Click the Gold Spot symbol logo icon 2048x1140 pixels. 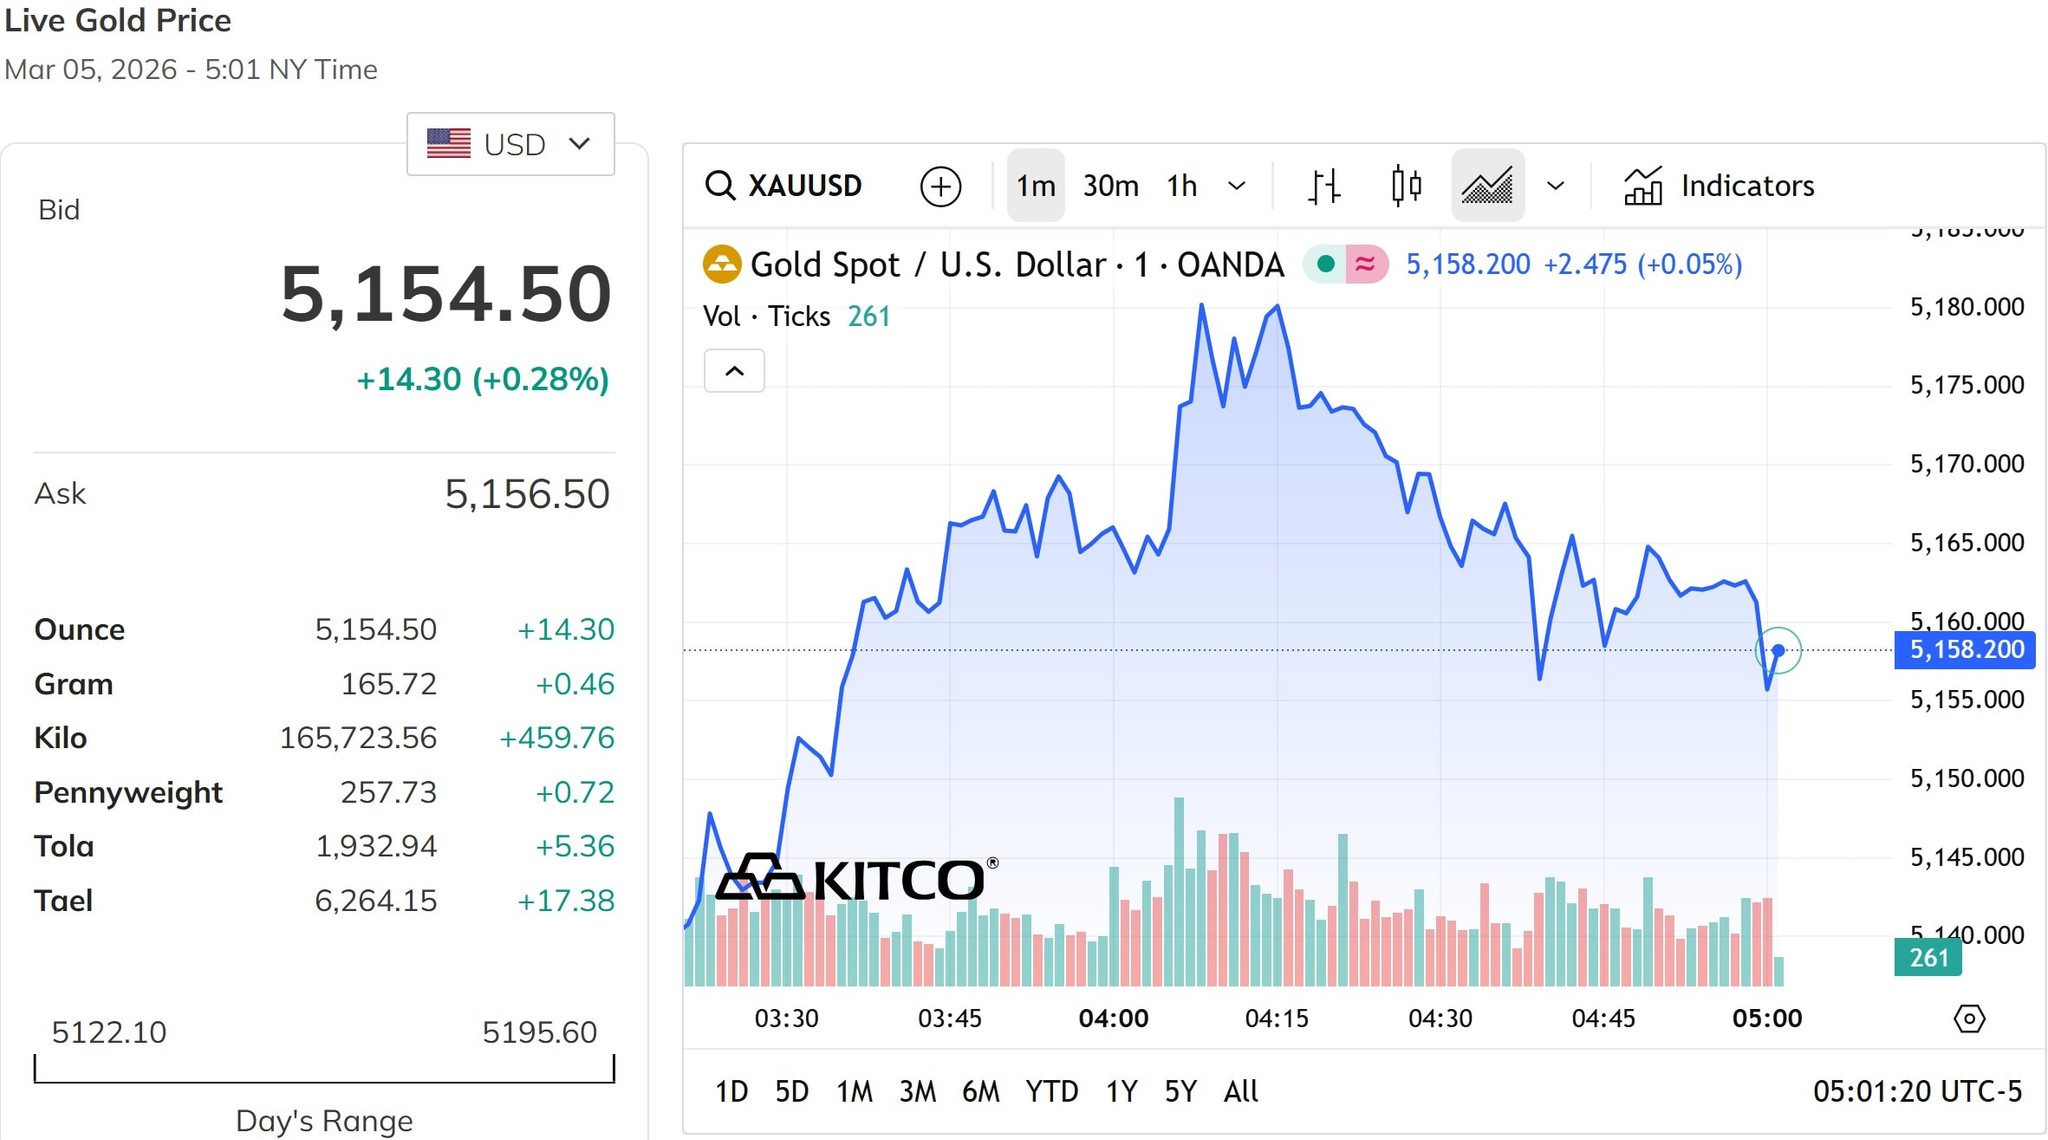click(722, 265)
